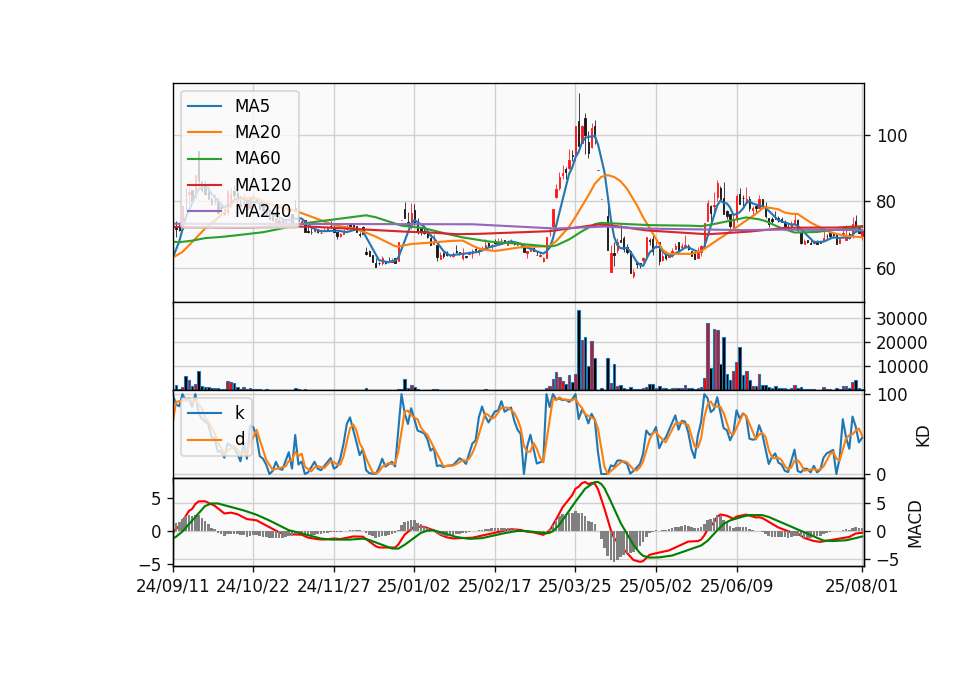Viewport: 960px width, 690px height.
Task: Click the volume axis value 10000
Action: click(902, 367)
